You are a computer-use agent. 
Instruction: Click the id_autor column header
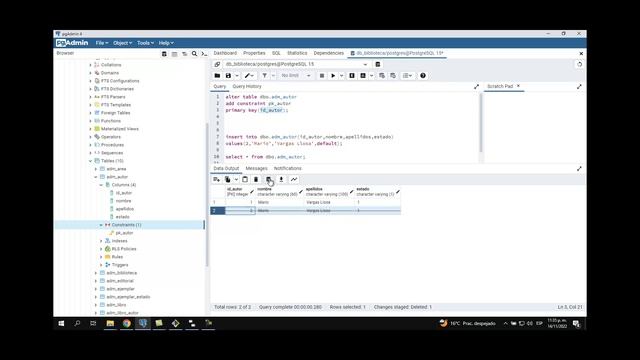(x=239, y=192)
